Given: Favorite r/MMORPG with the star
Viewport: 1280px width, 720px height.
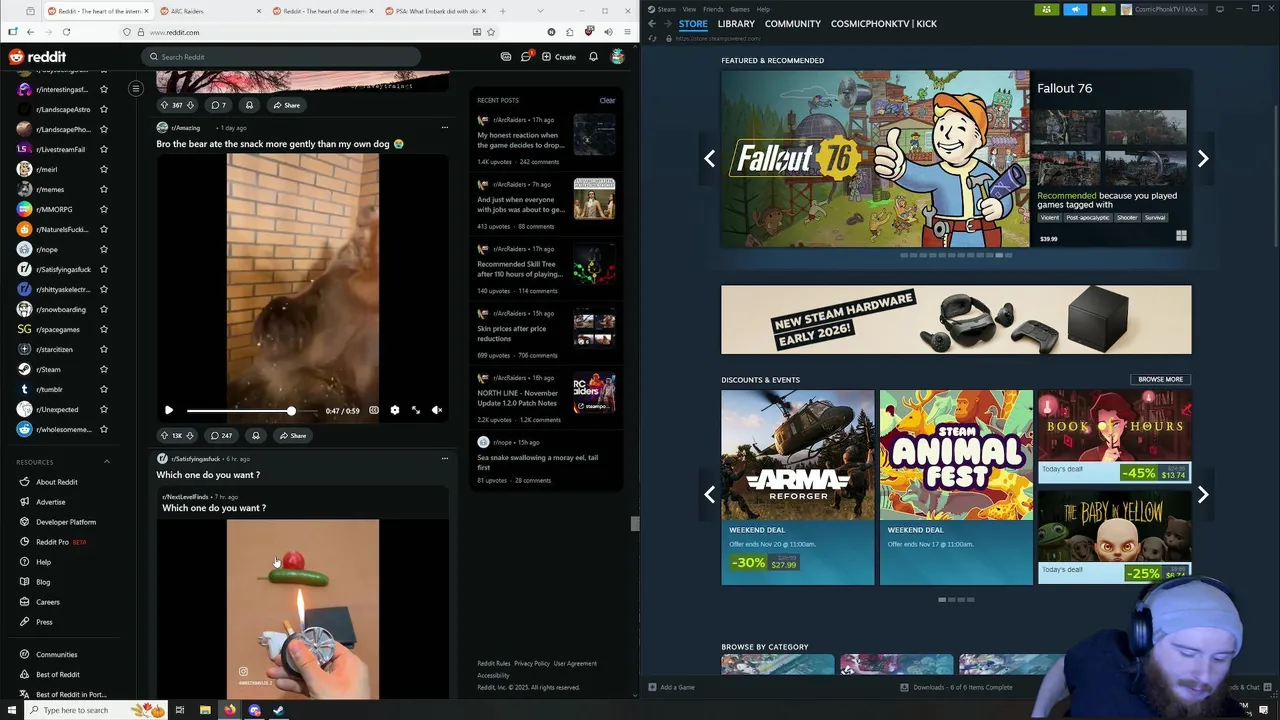Looking at the screenshot, I should tap(104, 209).
